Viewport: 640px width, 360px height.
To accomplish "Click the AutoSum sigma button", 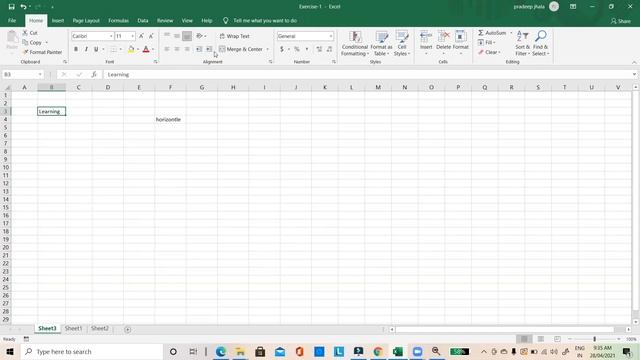I will click(492, 33).
